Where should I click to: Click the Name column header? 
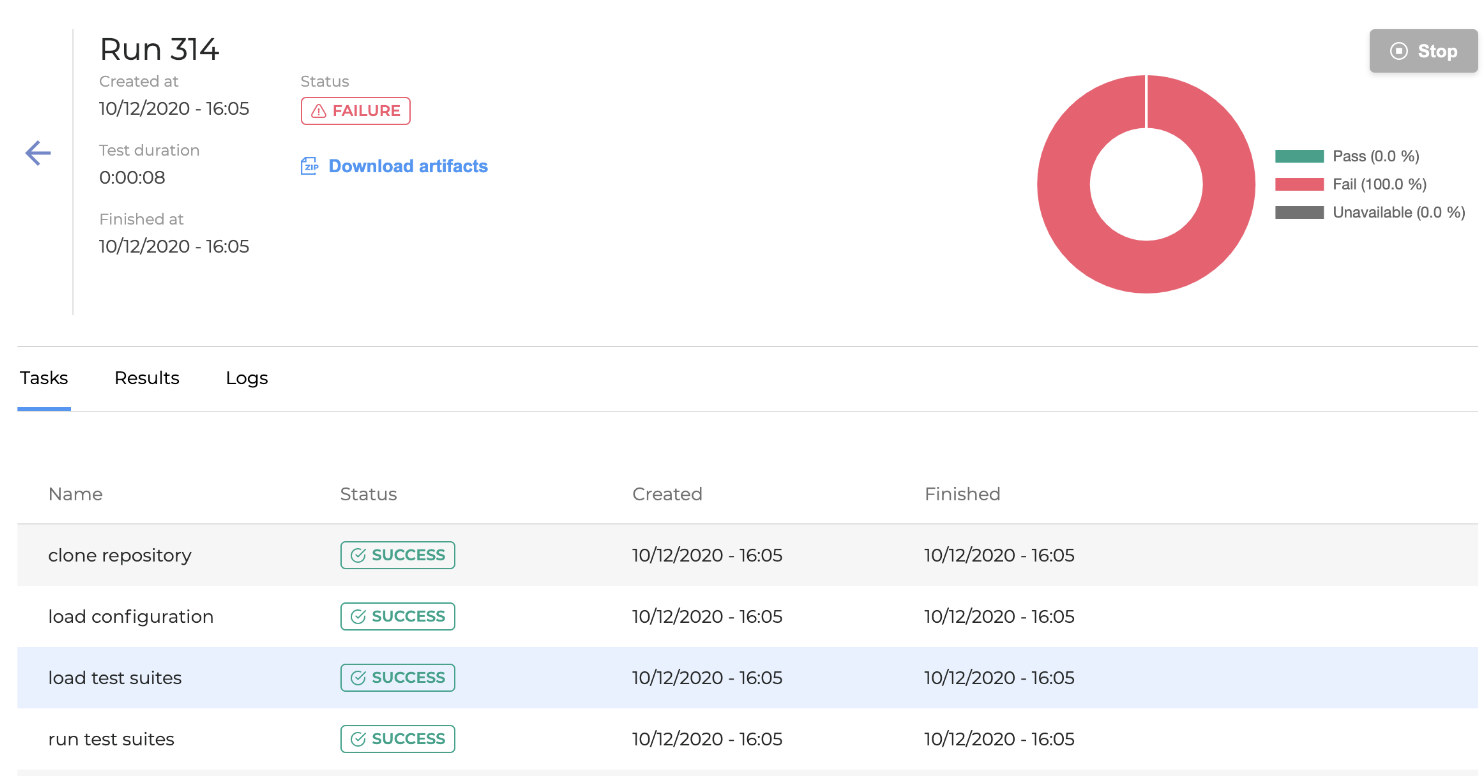click(x=75, y=494)
